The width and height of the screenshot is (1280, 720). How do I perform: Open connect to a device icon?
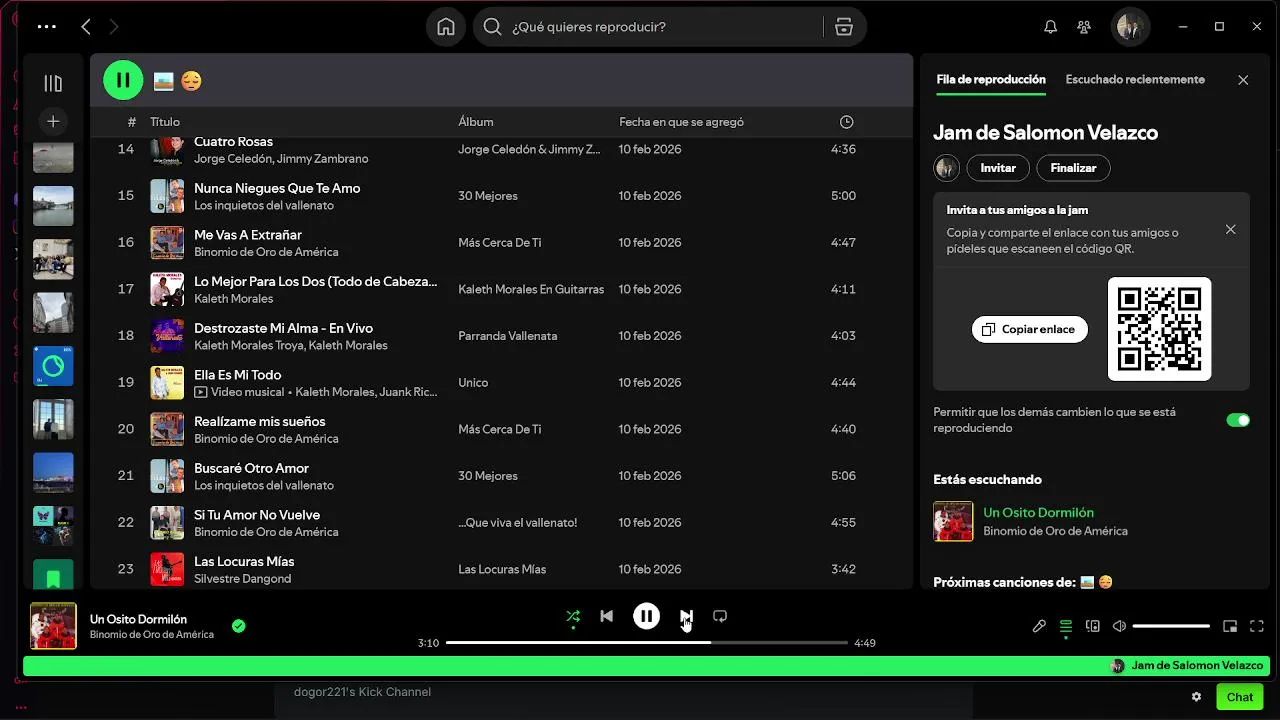(1093, 626)
